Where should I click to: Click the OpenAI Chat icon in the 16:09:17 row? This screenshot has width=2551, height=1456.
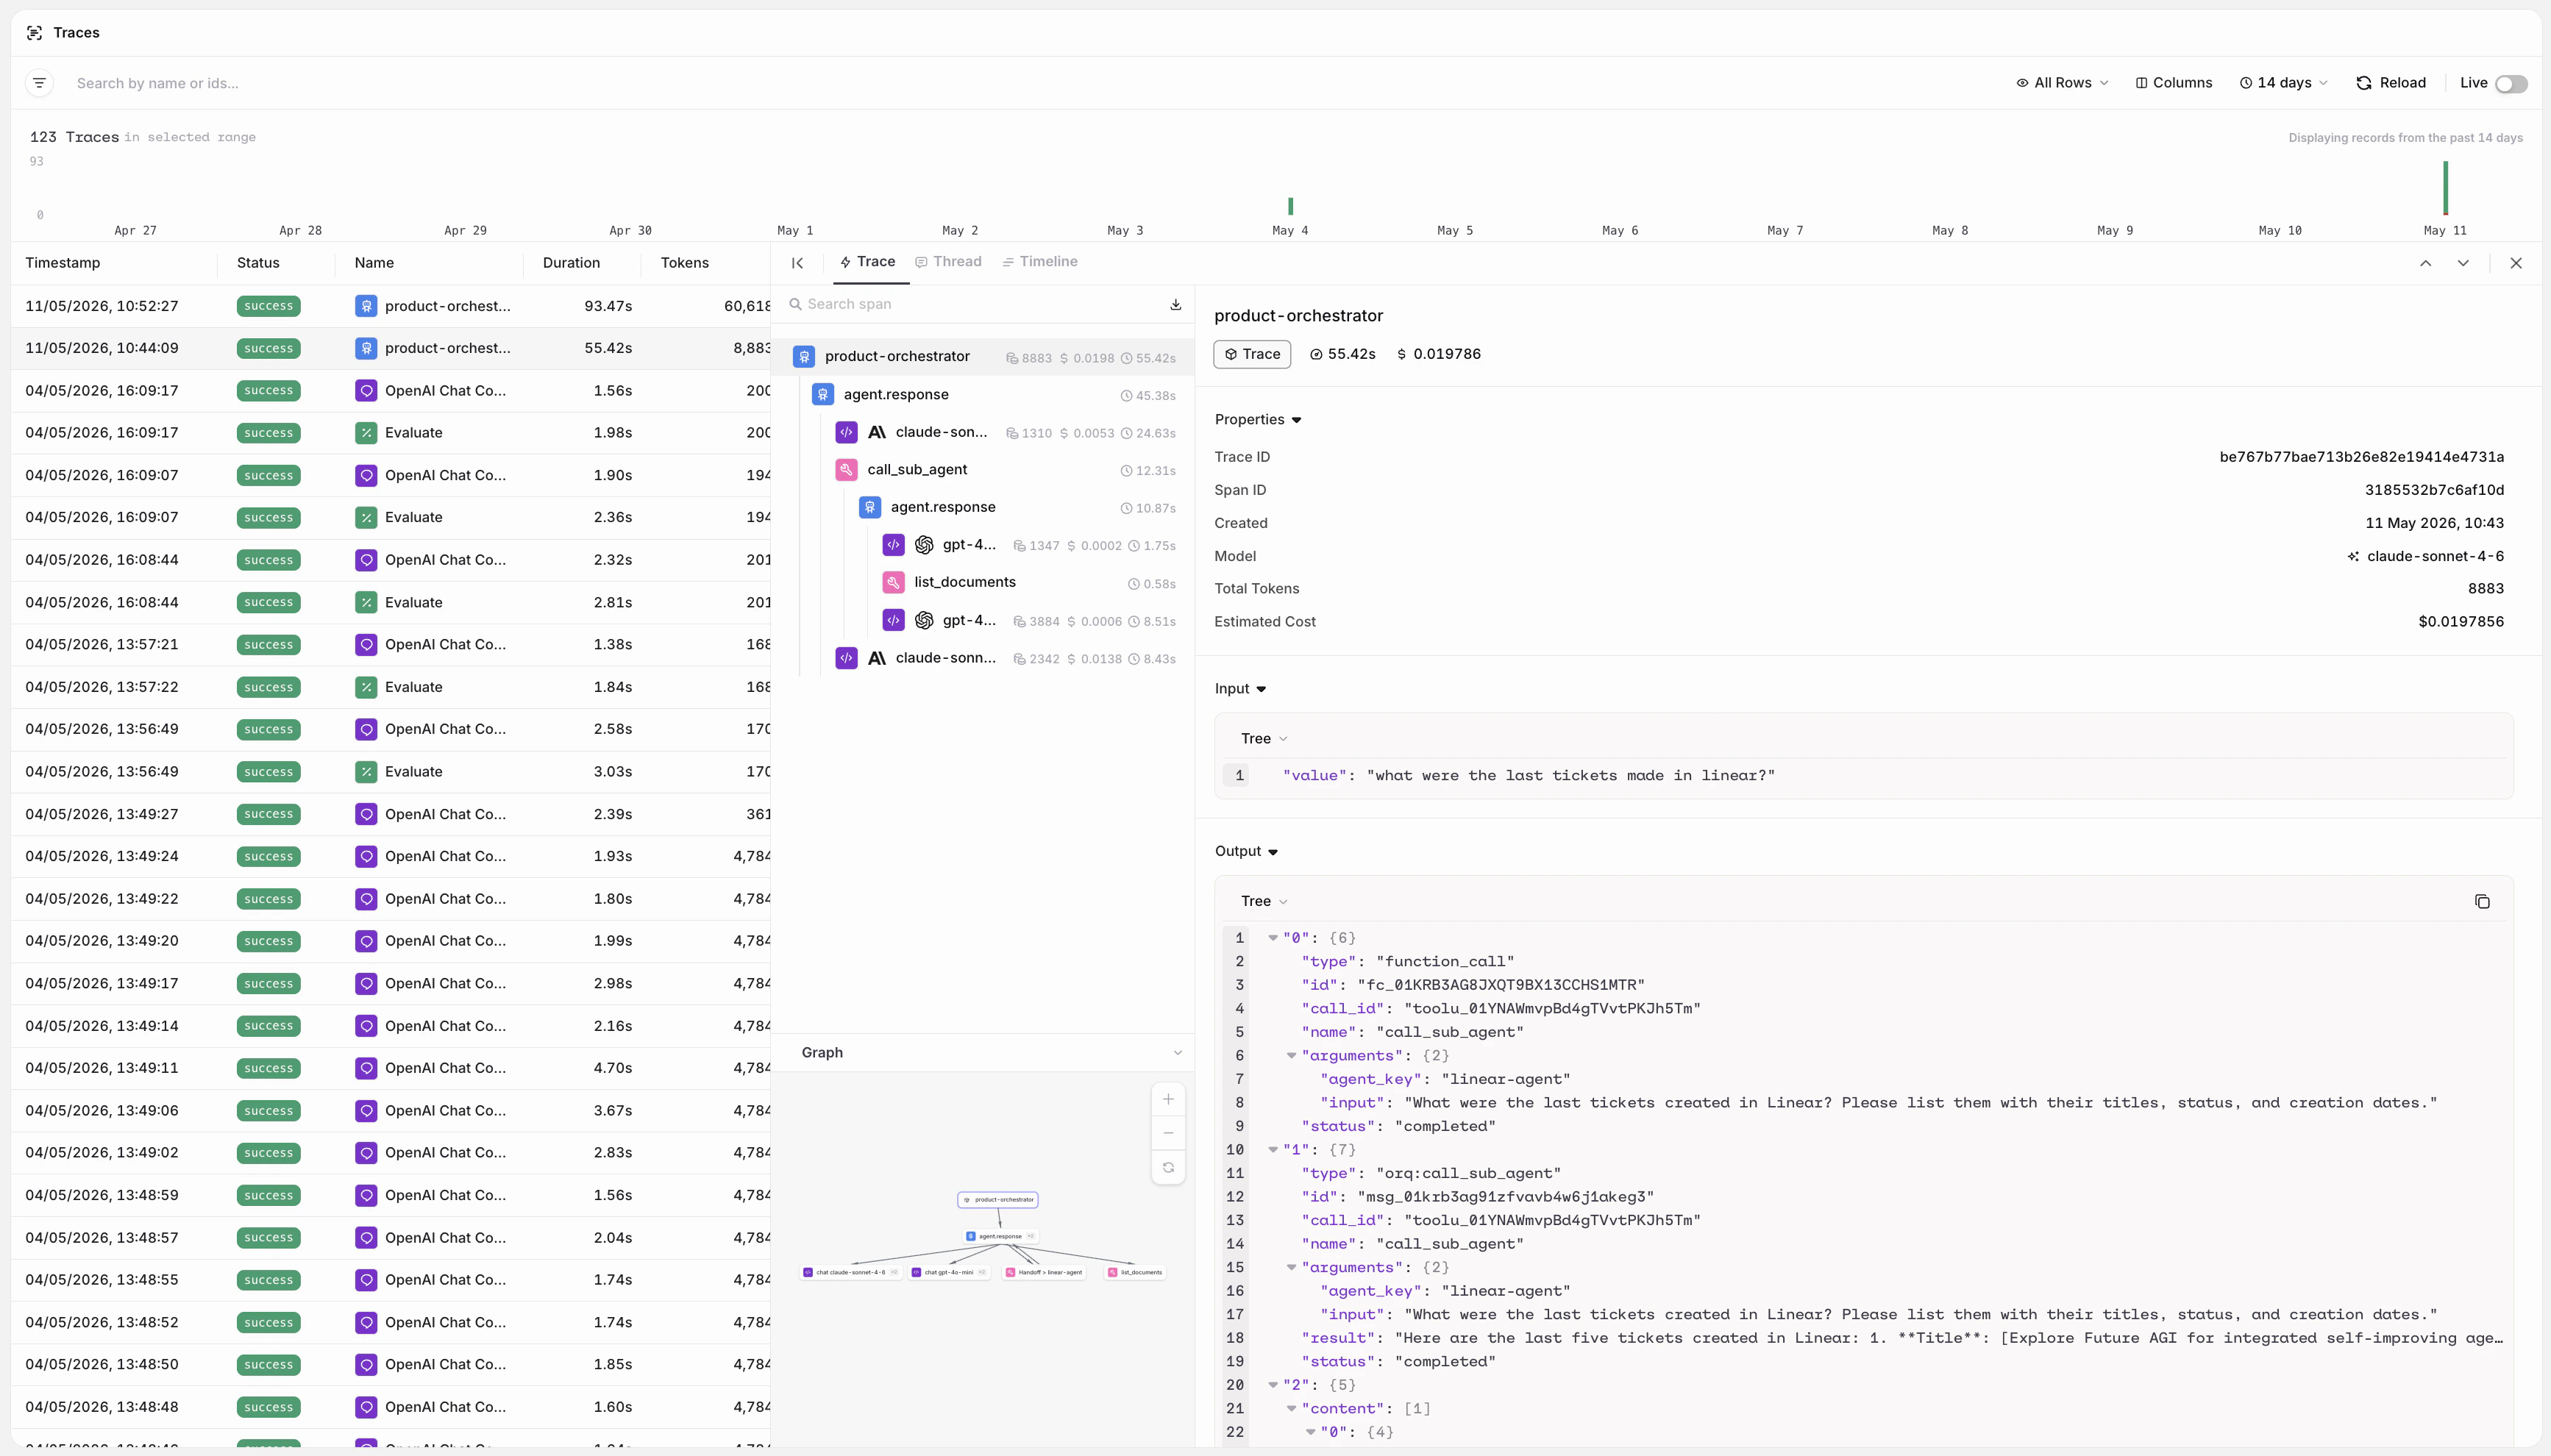366,391
